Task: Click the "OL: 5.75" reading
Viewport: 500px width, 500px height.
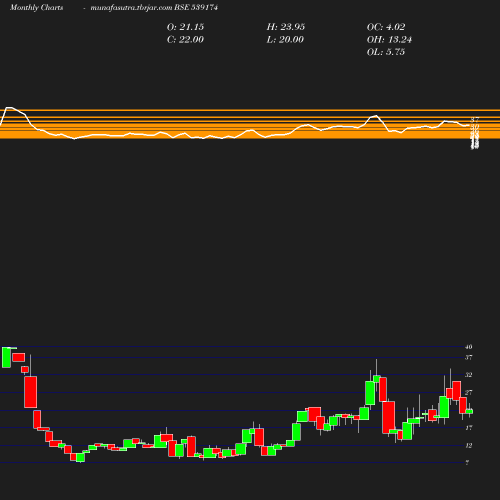Action: coord(386,52)
